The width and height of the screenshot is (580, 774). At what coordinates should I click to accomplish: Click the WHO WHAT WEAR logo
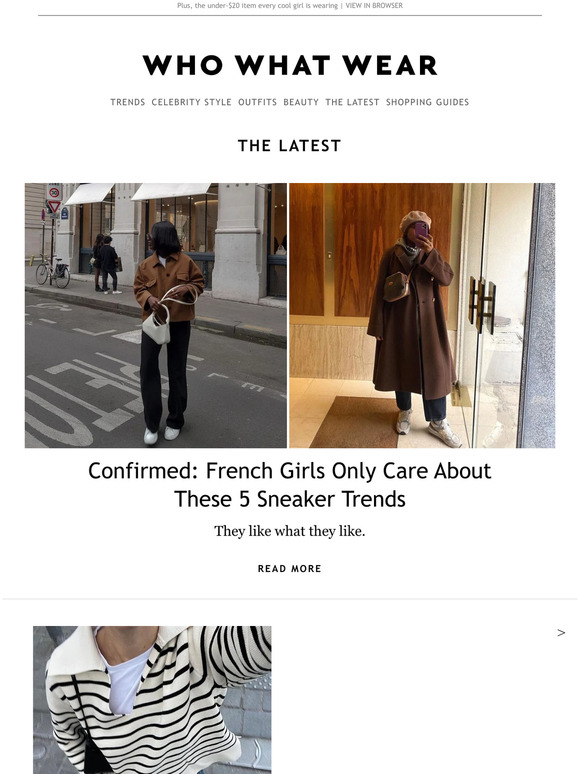[290, 65]
